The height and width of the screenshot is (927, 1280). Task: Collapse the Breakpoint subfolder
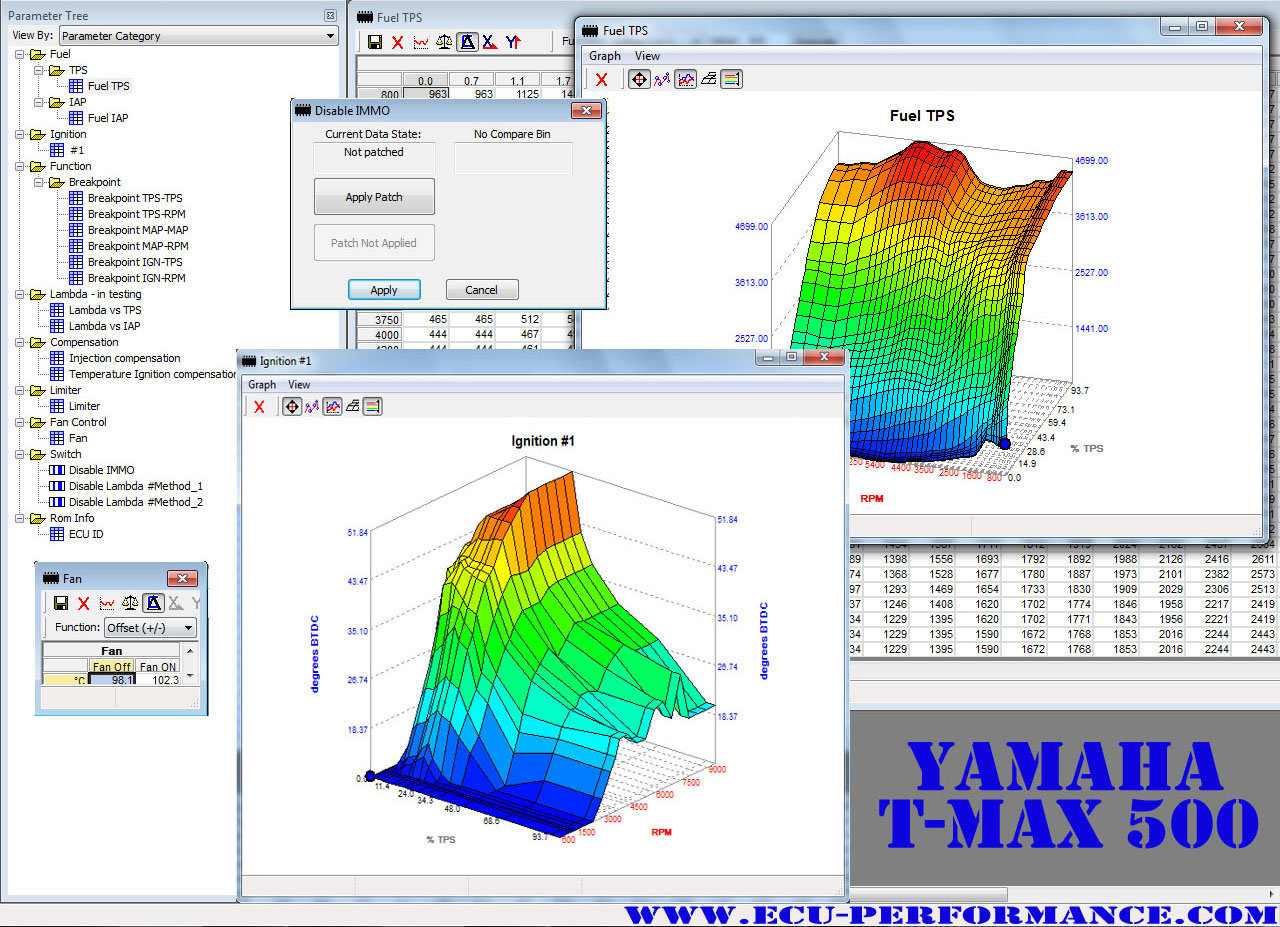coord(38,182)
